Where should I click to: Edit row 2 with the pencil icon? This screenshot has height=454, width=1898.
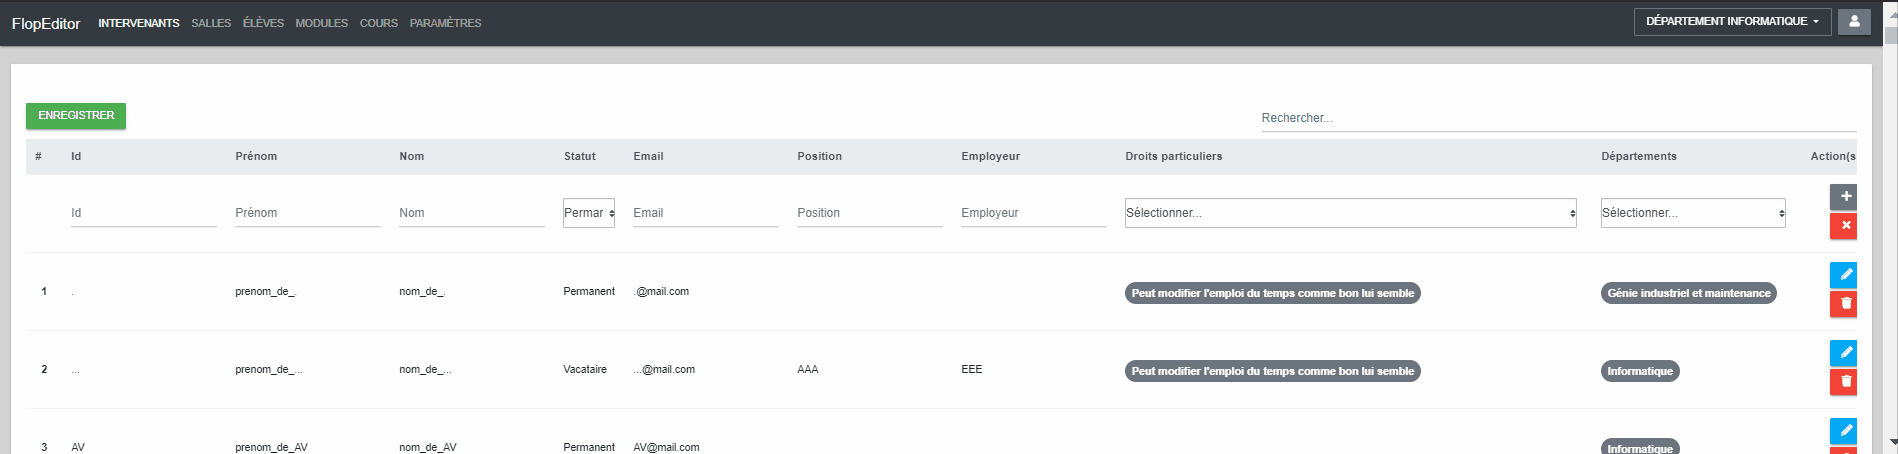(x=1845, y=352)
